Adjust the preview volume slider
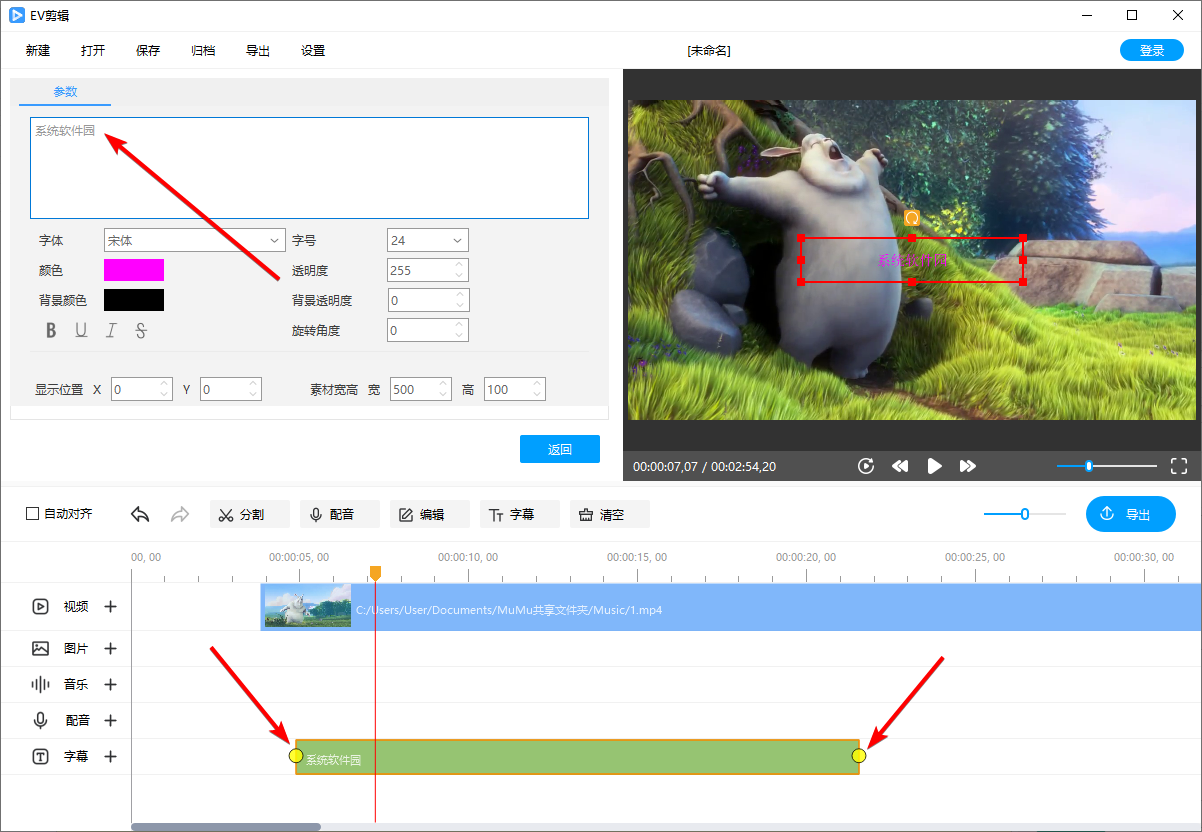The height and width of the screenshot is (832, 1202). coord(1106,466)
